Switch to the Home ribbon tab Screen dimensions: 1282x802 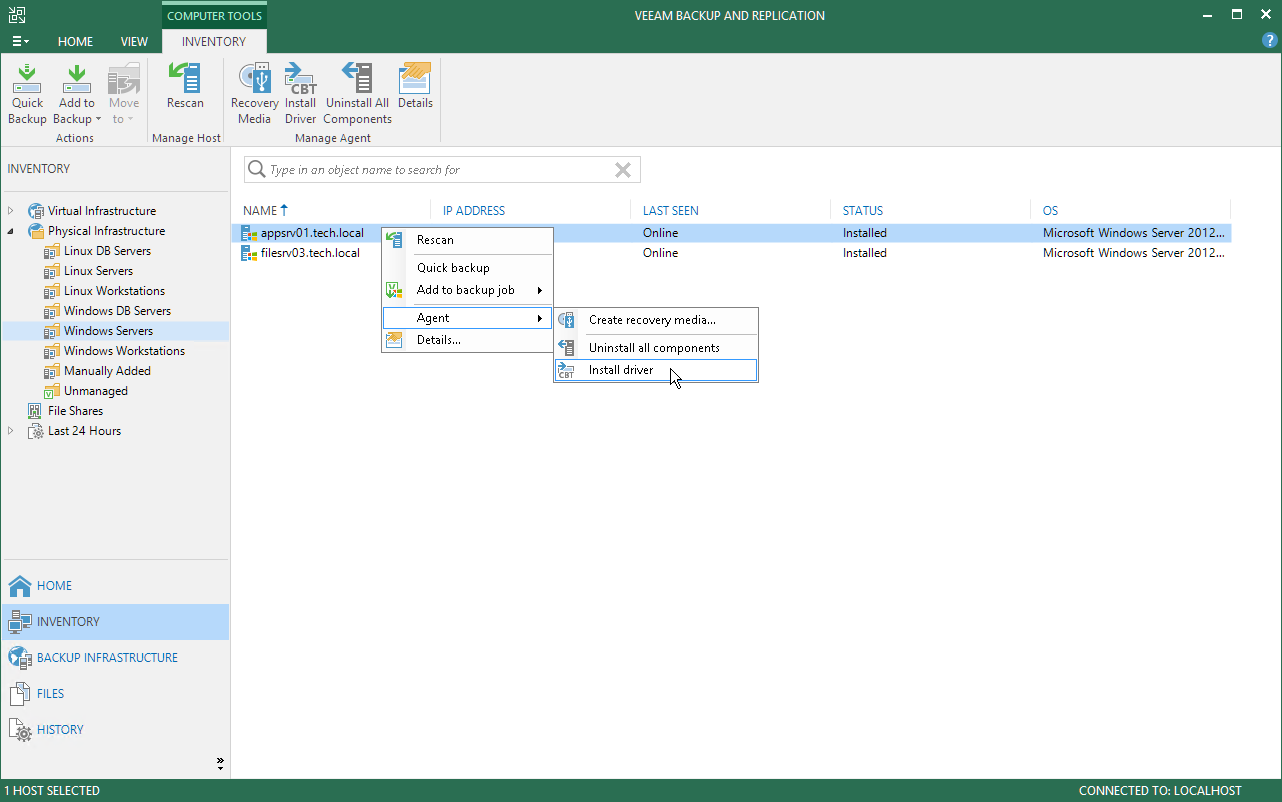(x=75, y=42)
